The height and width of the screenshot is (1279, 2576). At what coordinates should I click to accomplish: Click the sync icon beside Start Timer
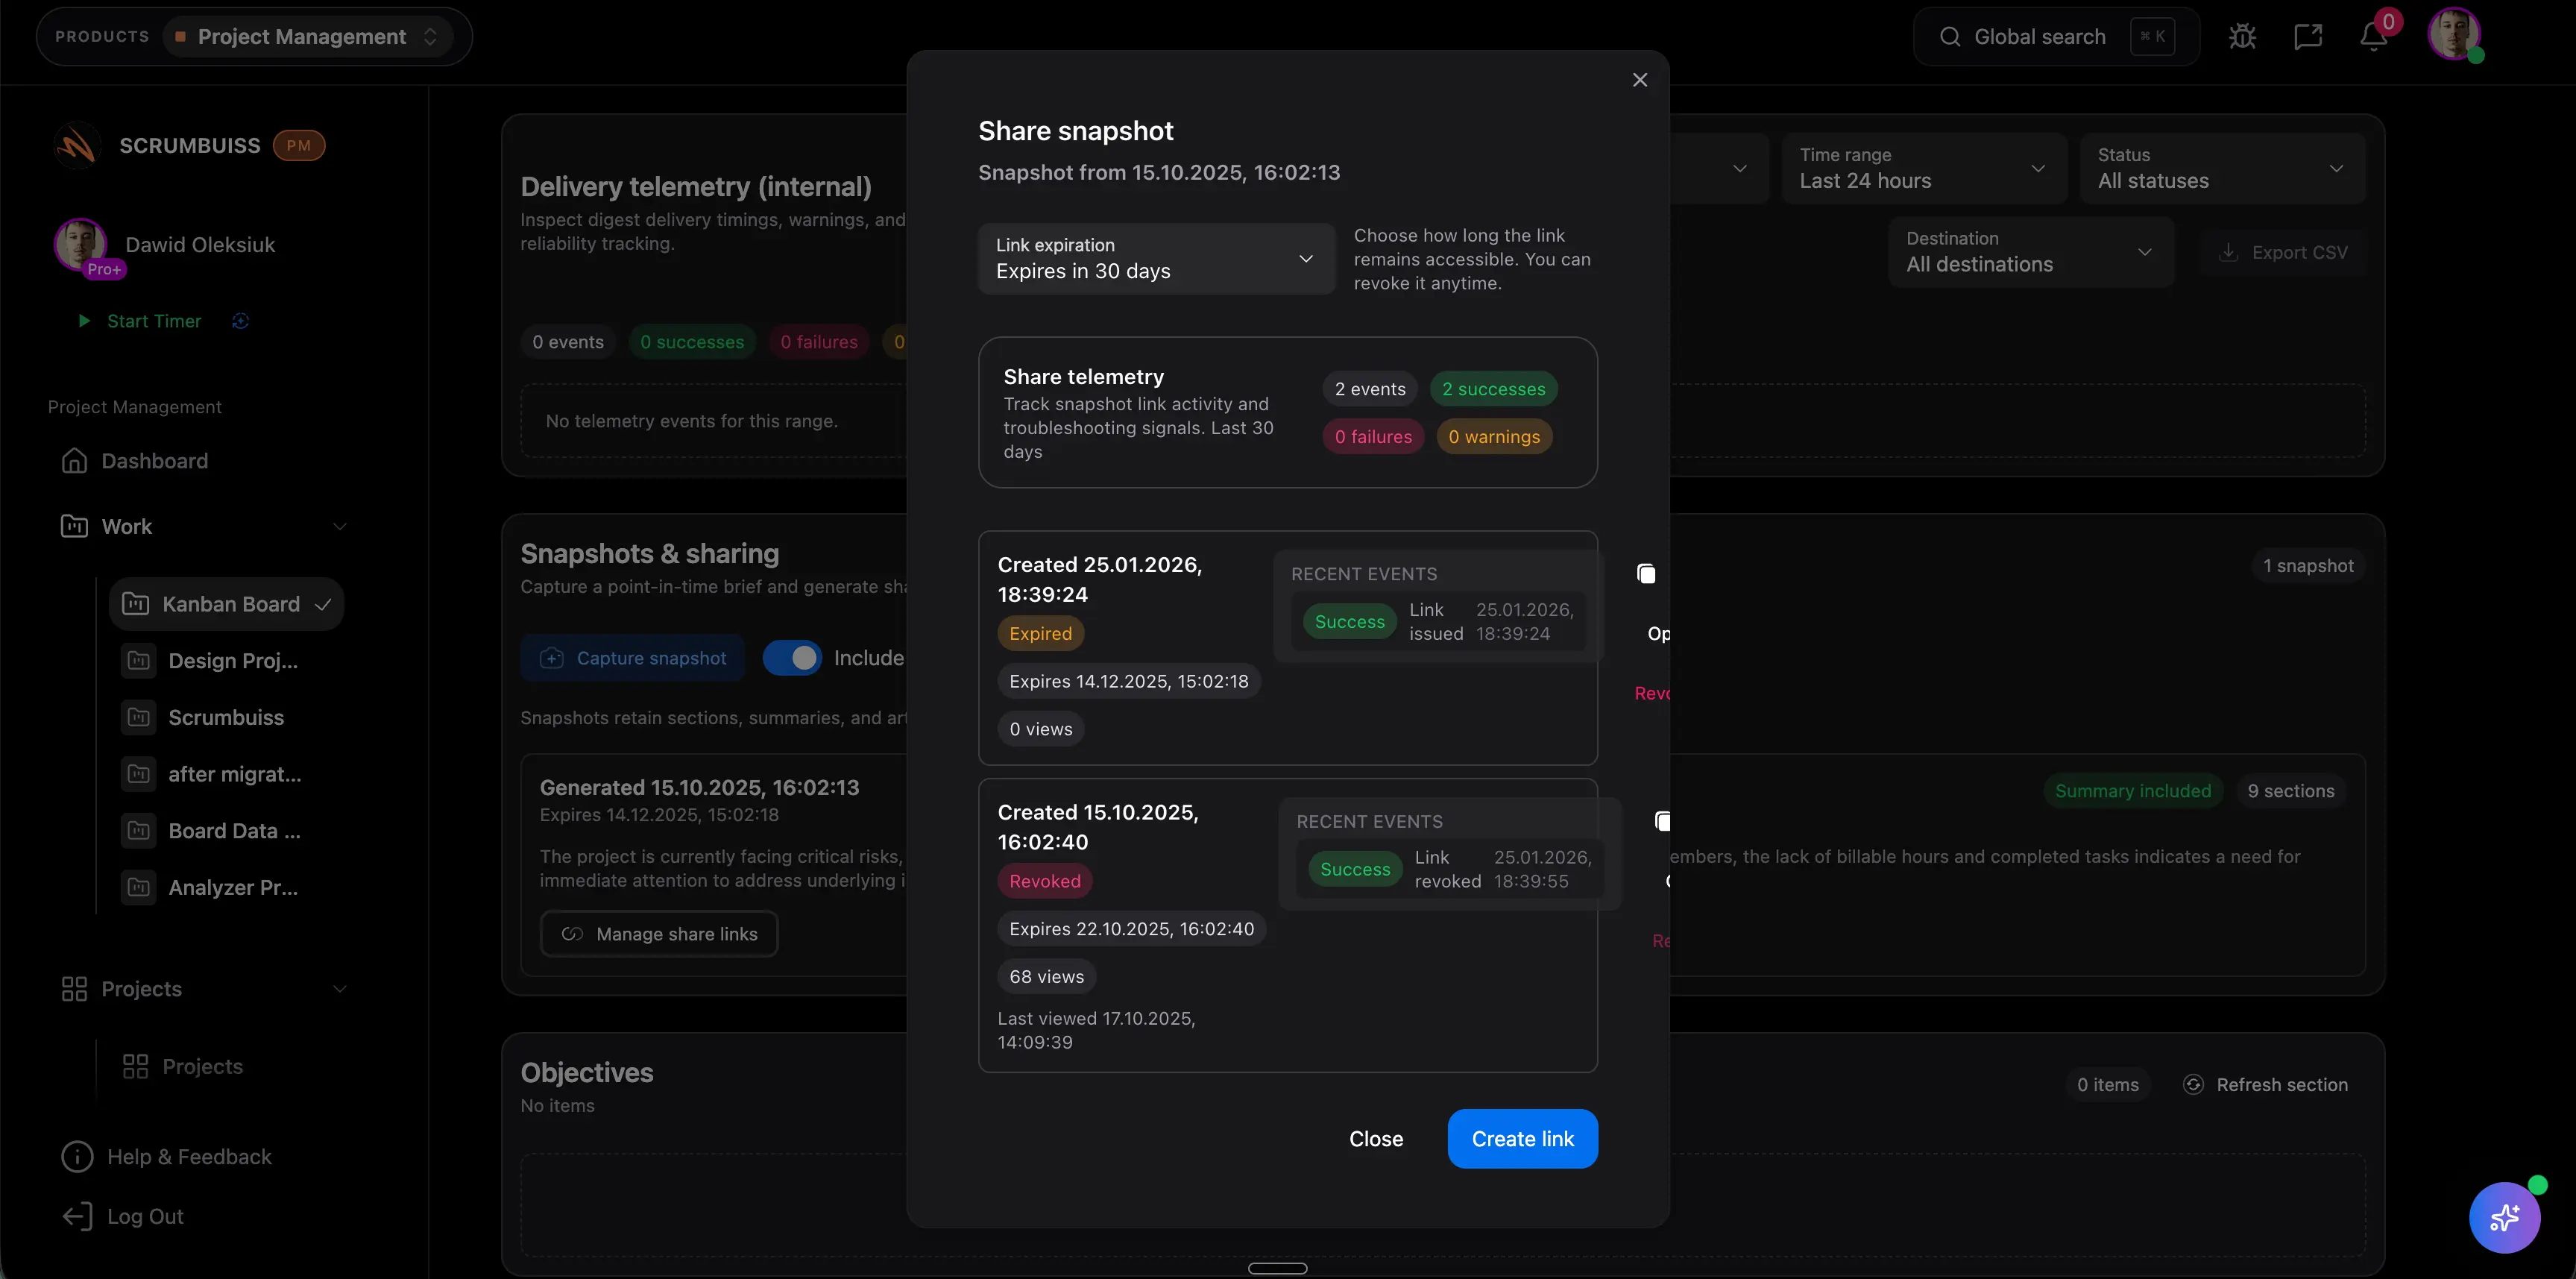[240, 321]
